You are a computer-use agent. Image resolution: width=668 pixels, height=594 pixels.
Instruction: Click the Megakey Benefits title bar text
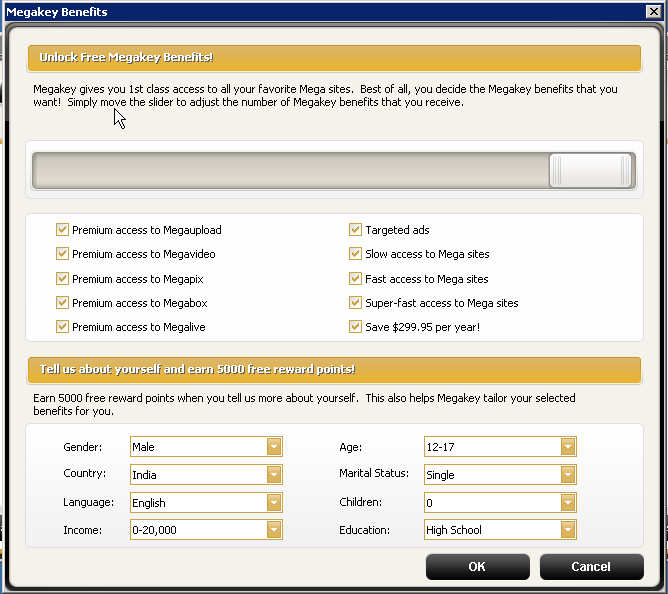point(57,12)
